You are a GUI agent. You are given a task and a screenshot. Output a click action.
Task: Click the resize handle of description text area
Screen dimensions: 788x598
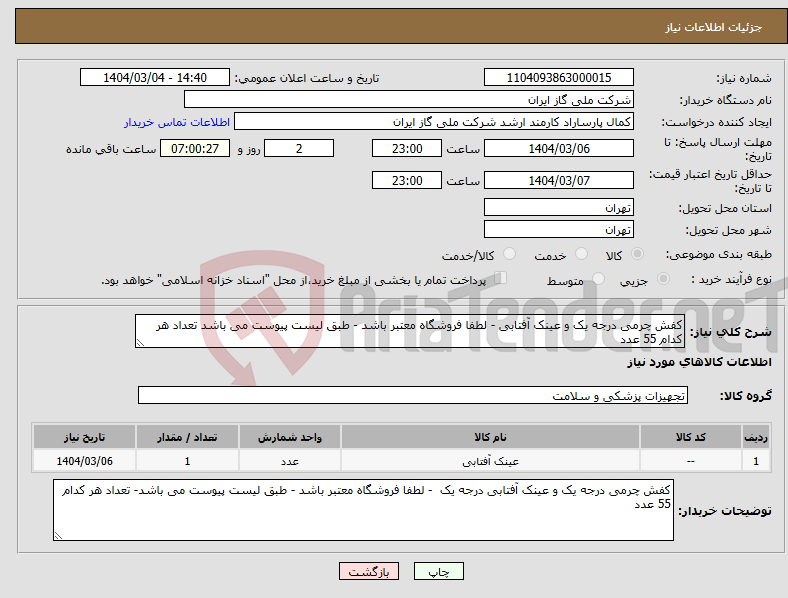pyautogui.click(x=140, y=343)
